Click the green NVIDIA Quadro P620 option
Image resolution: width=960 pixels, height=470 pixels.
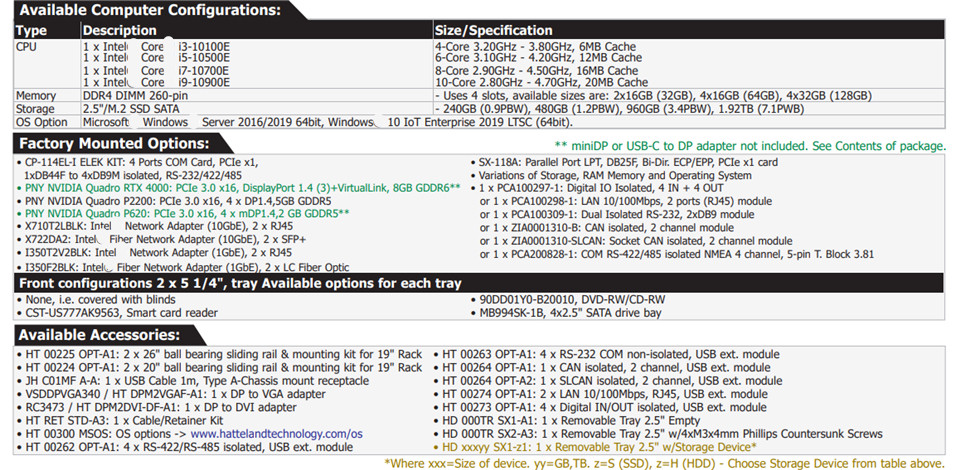187,213
